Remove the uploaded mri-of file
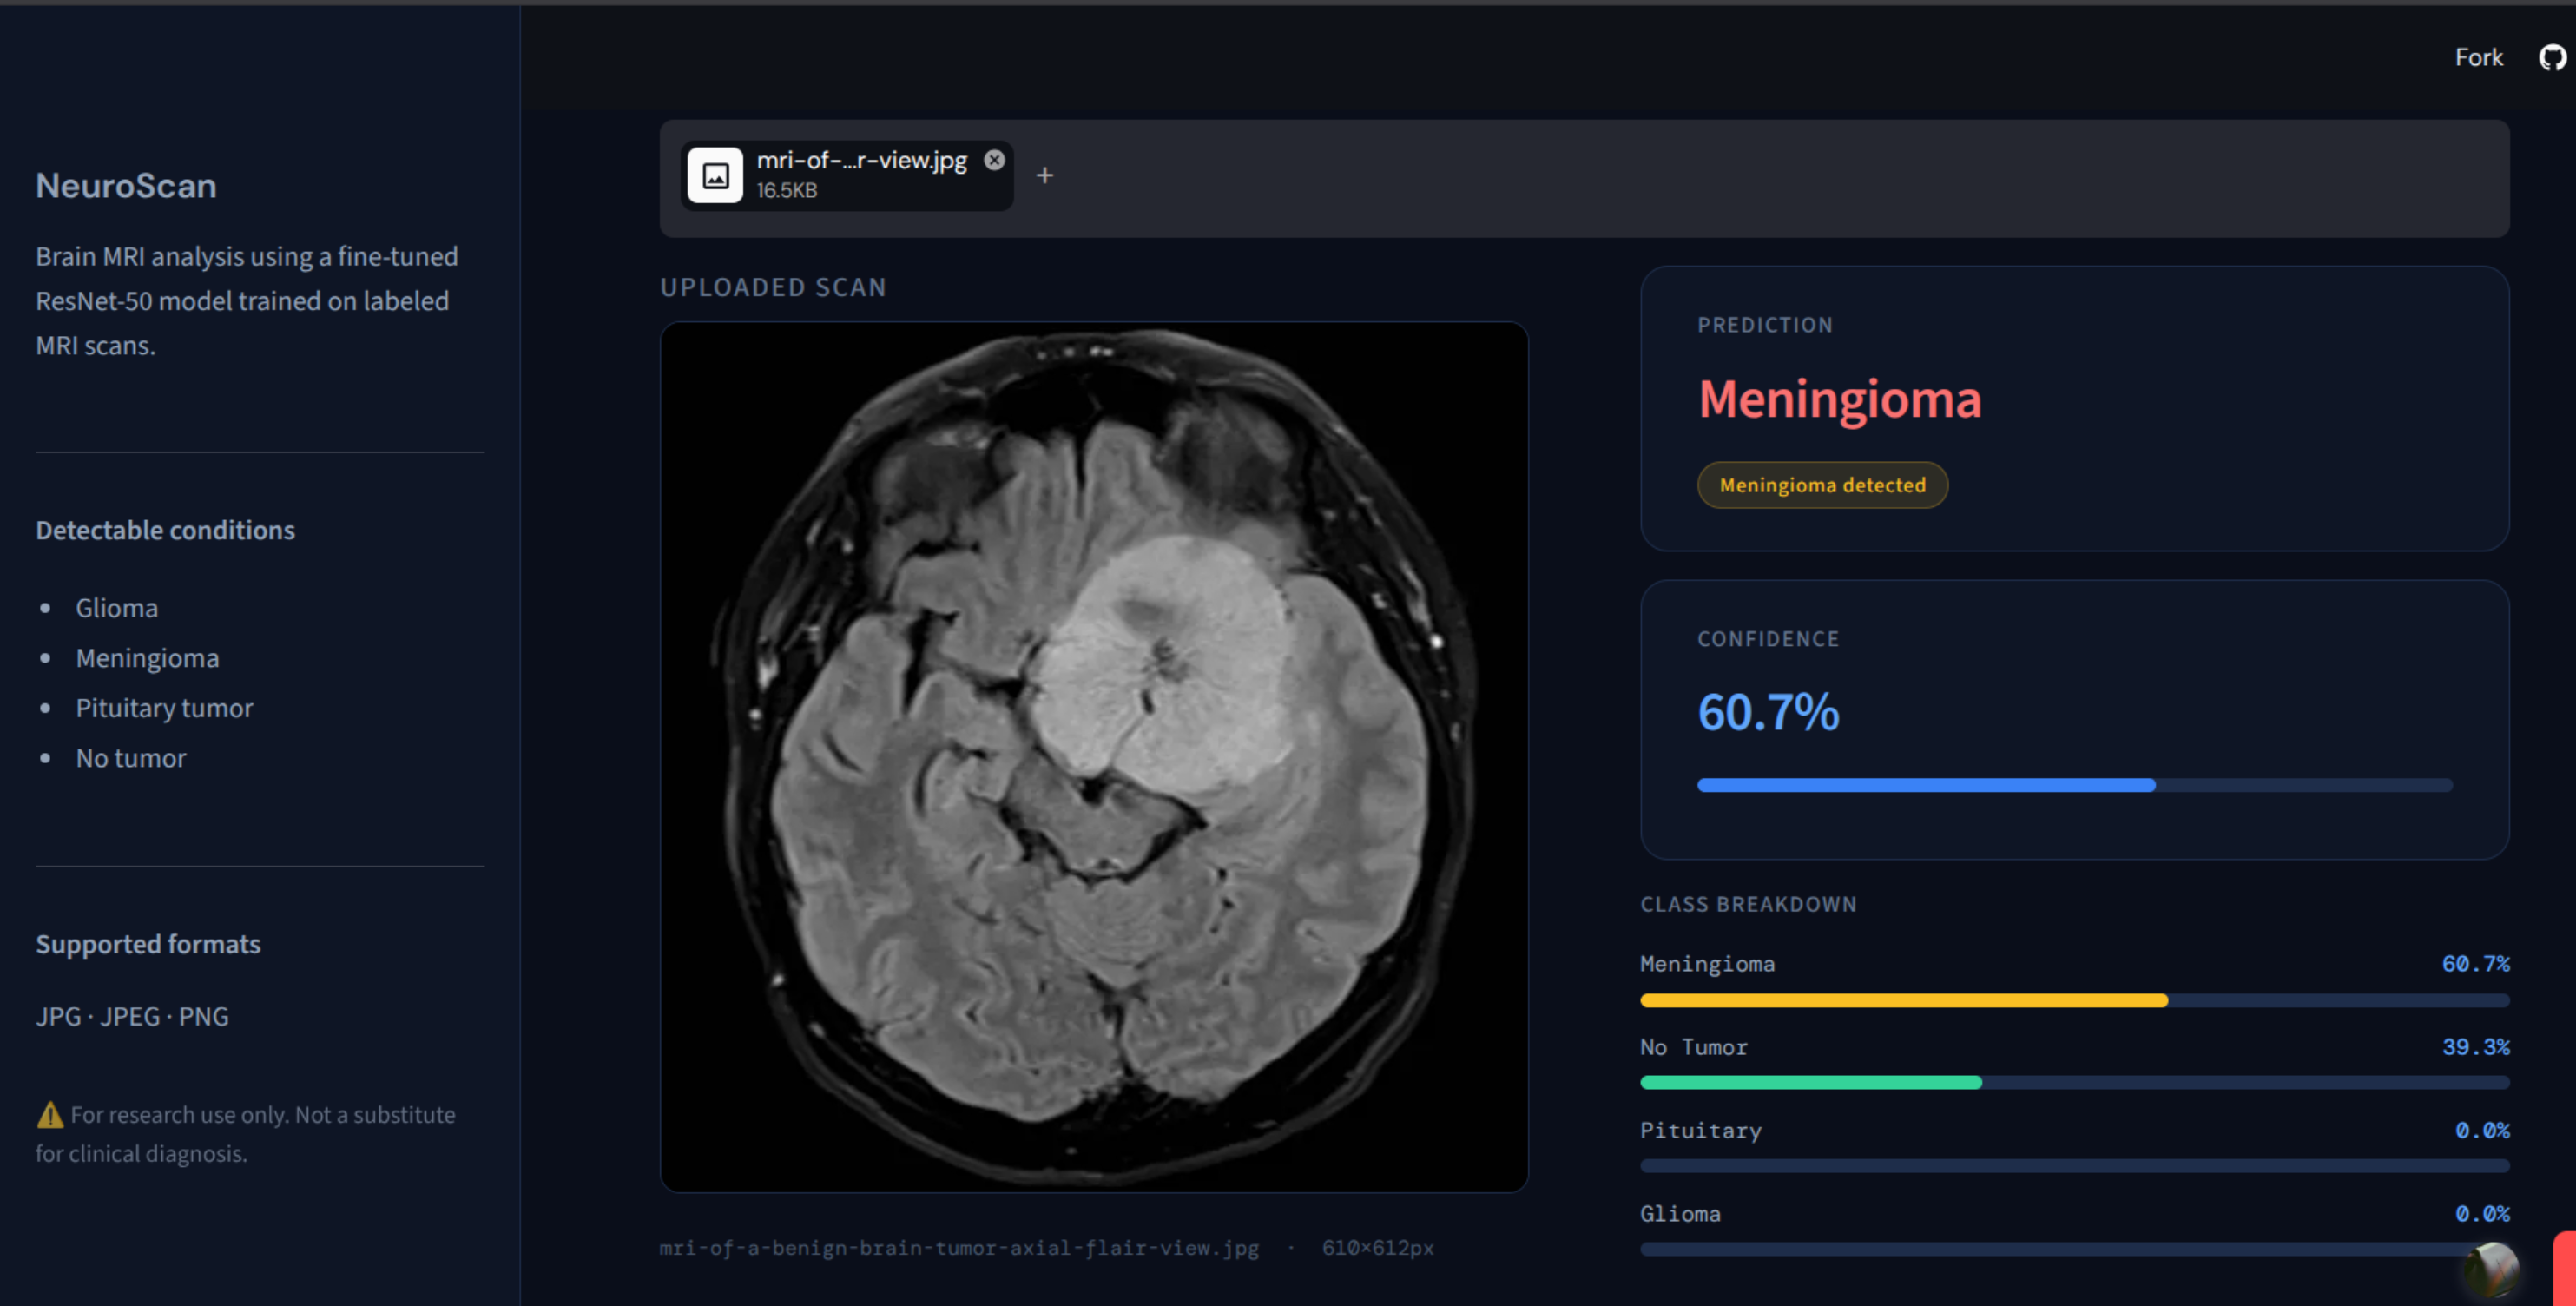Screen dimensions: 2576x1306 click(x=994, y=160)
